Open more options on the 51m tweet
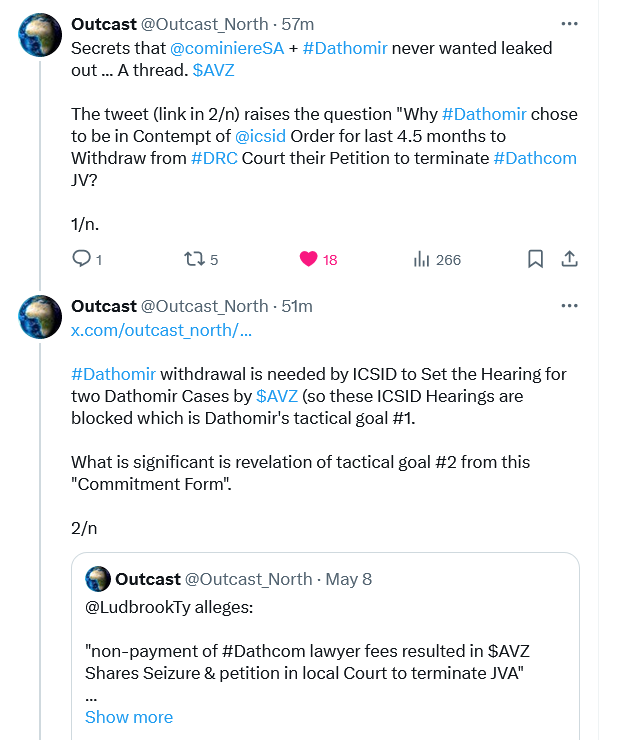Image resolution: width=618 pixels, height=740 pixels. tap(569, 306)
